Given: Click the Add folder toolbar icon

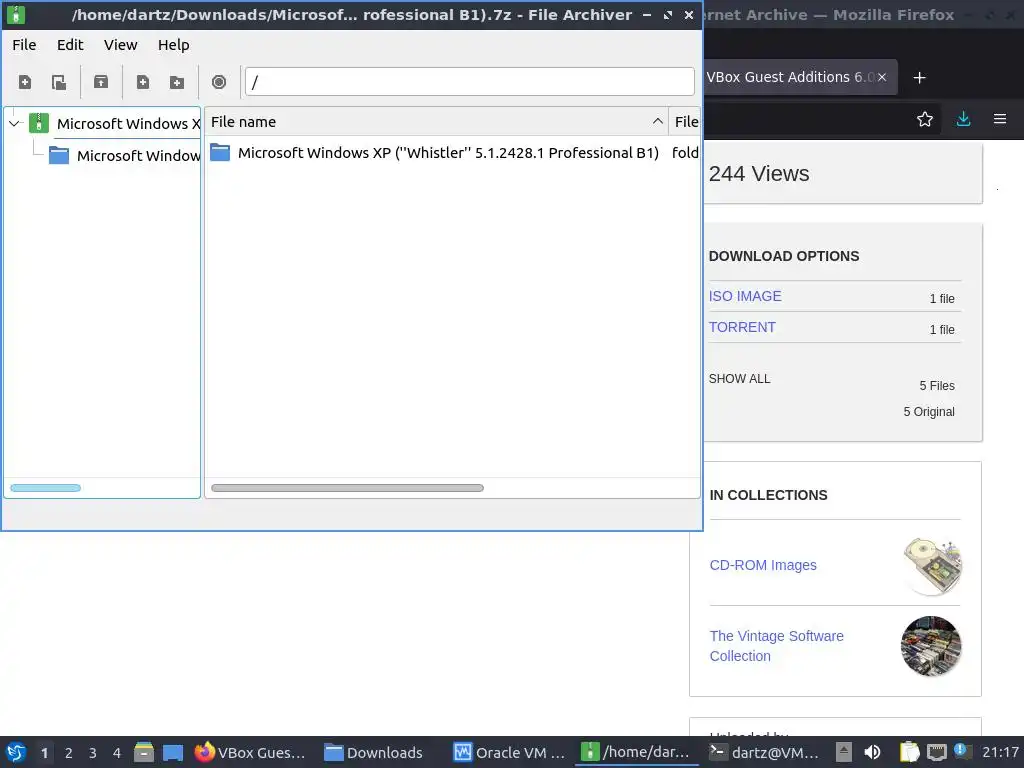Looking at the screenshot, I should [176, 82].
